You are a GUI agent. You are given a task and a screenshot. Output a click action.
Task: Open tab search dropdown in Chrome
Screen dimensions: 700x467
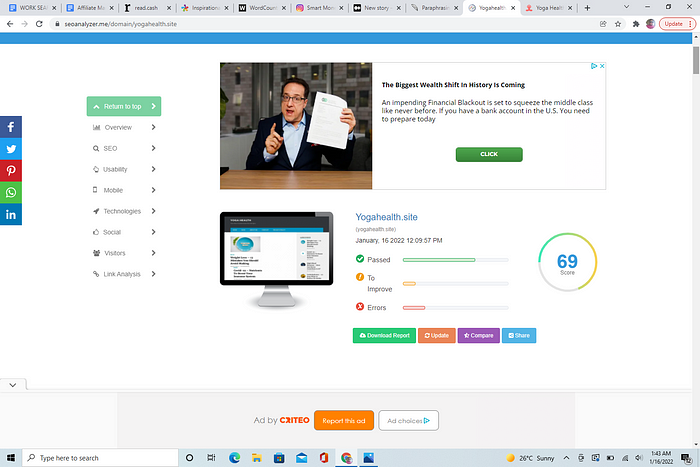click(626, 7)
